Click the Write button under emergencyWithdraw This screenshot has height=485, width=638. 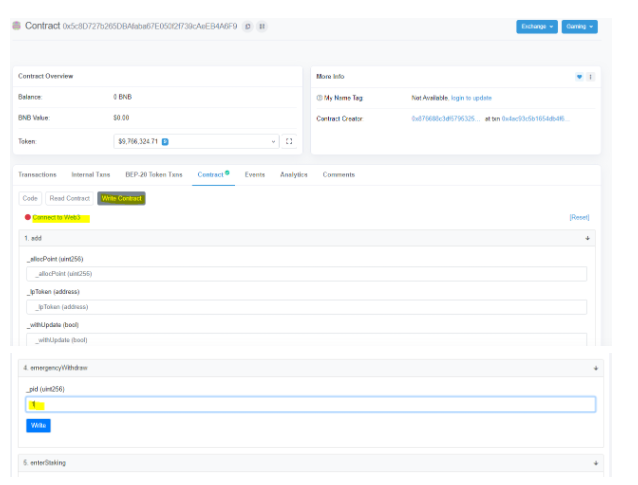click(x=38, y=426)
